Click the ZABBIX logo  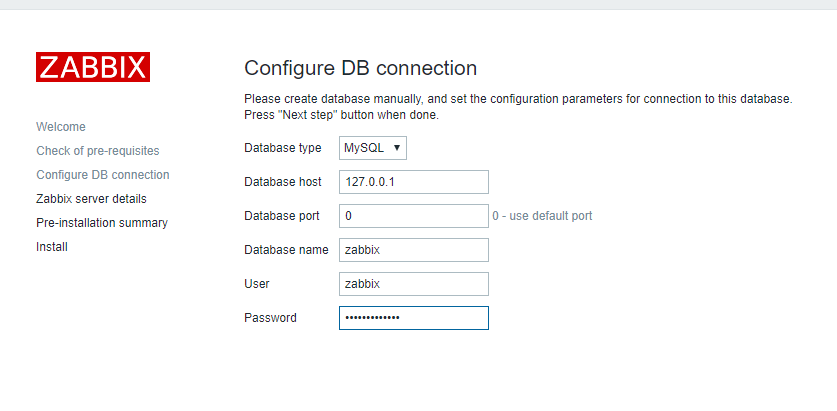[93, 67]
